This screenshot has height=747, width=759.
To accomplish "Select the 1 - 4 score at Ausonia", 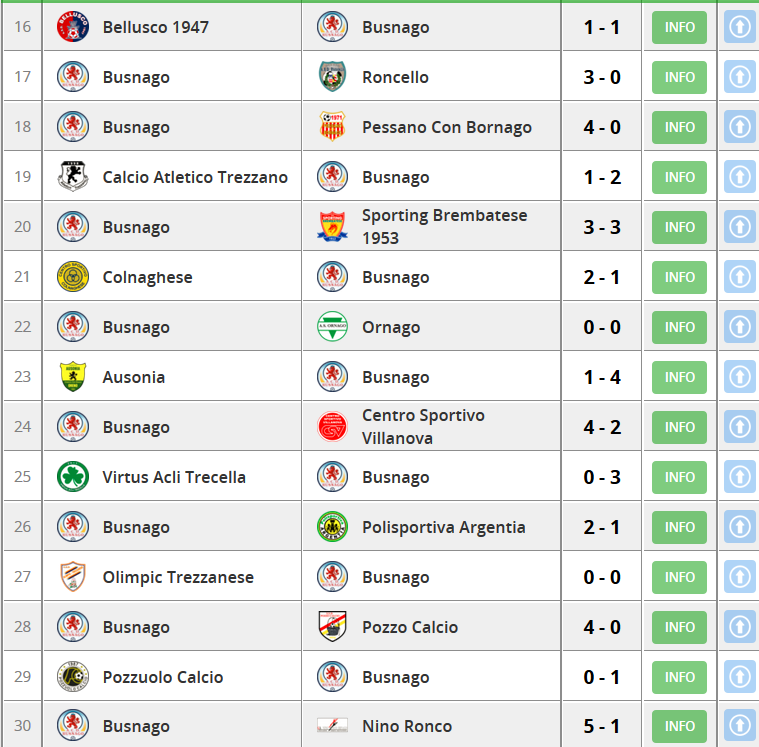I will click(x=602, y=377).
